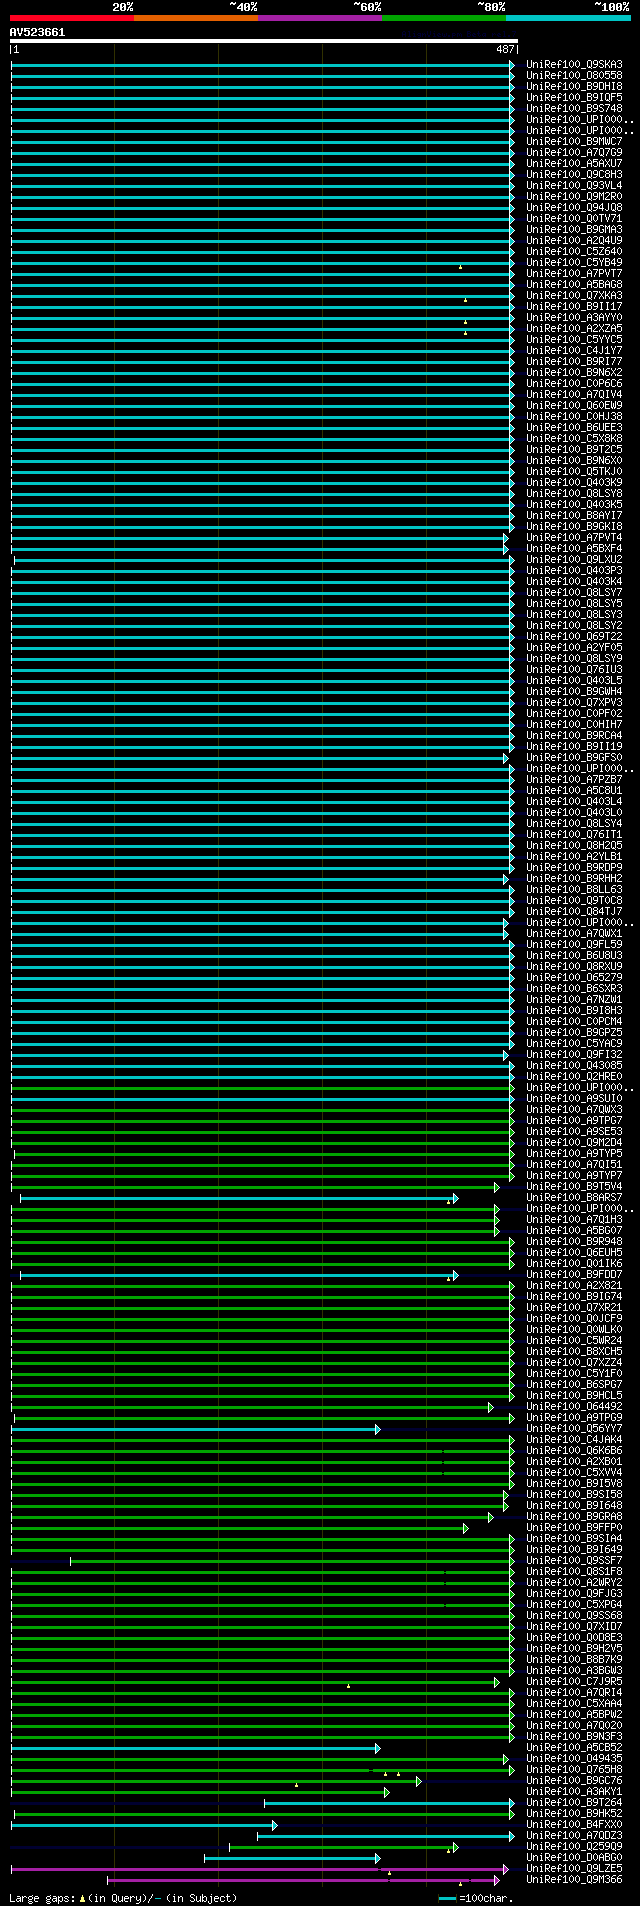Select hit UniRef100_B9MWC7

[574, 141]
